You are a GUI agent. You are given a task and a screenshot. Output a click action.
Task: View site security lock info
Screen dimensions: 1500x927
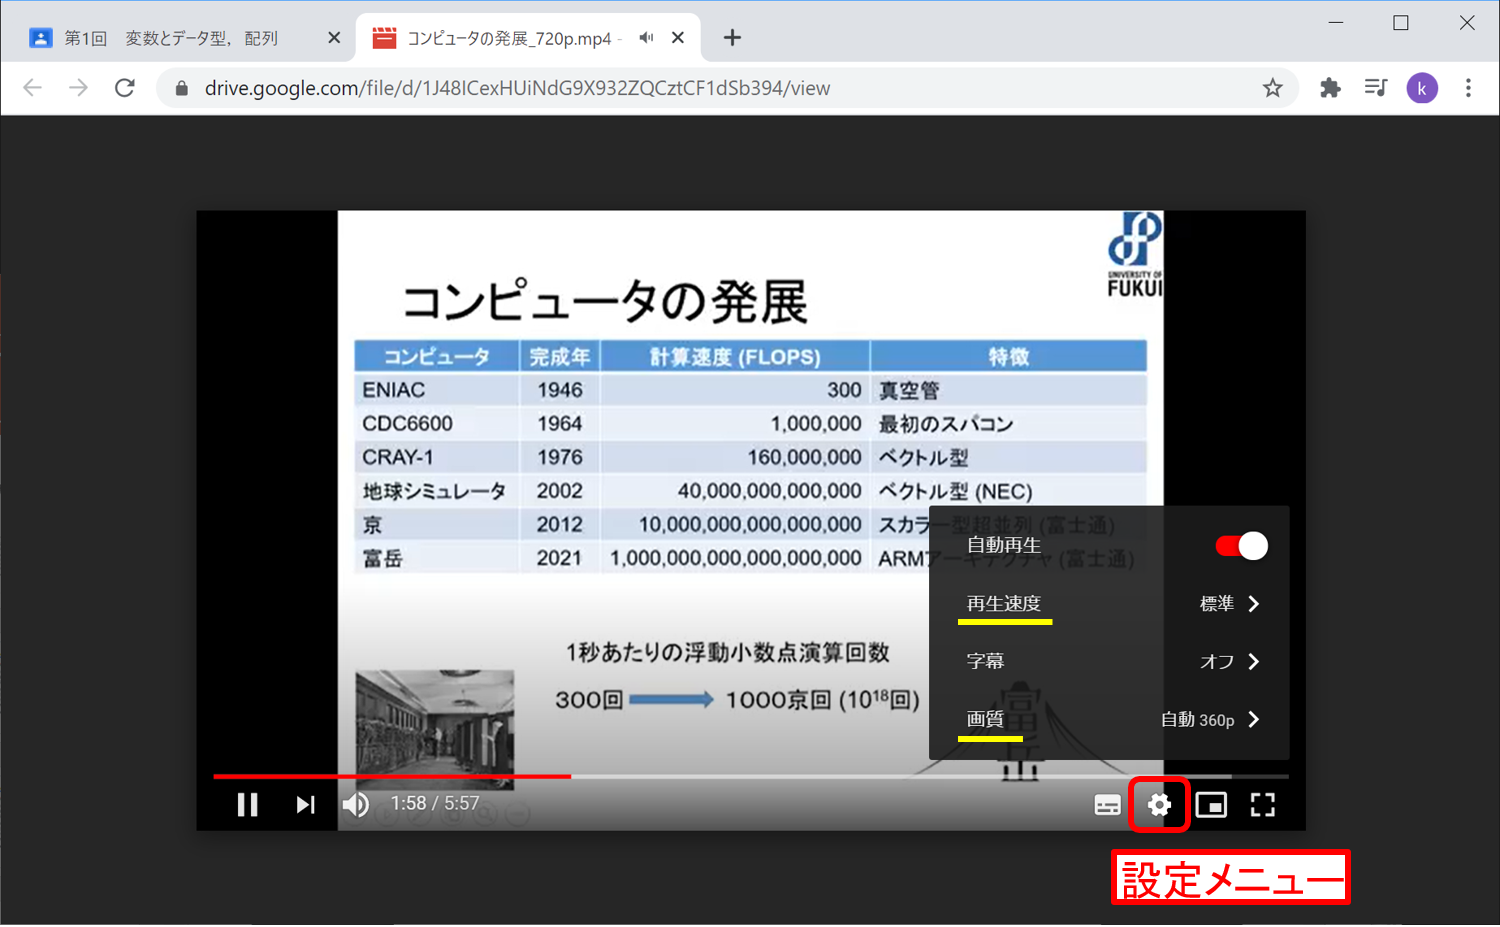[x=182, y=88]
